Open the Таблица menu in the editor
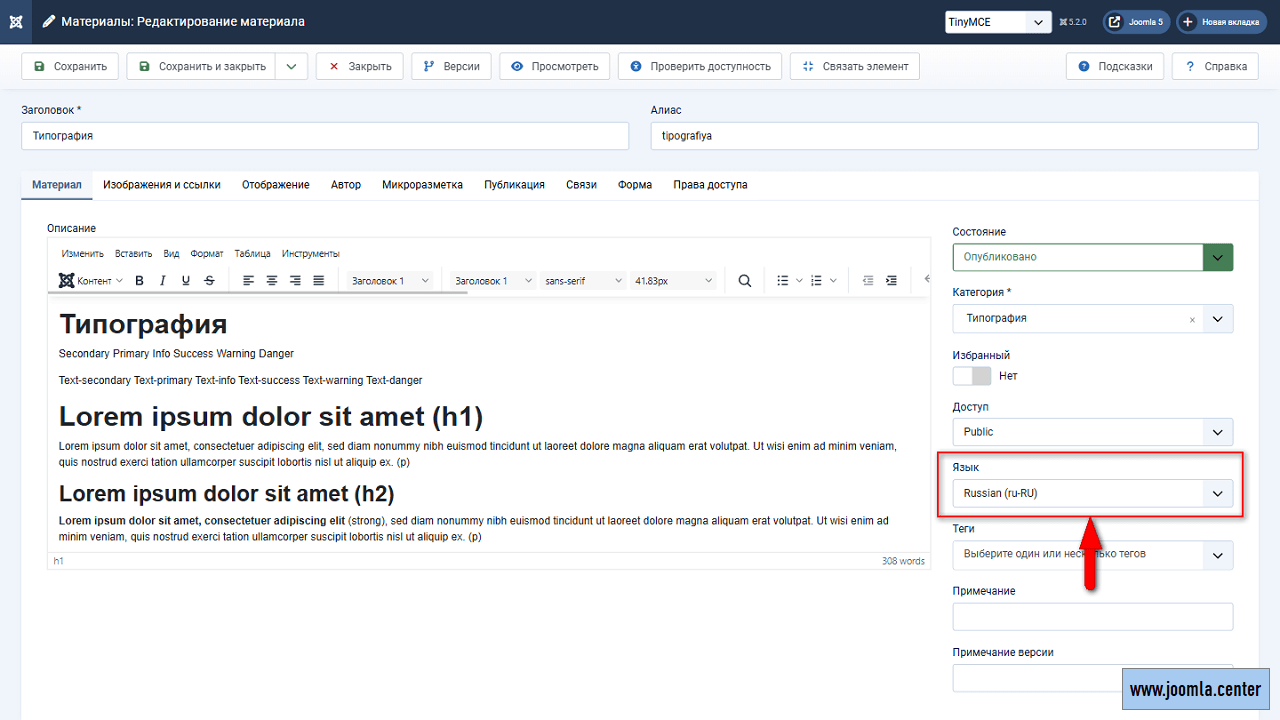This screenshot has height=720, width=1280. [252, 253]
